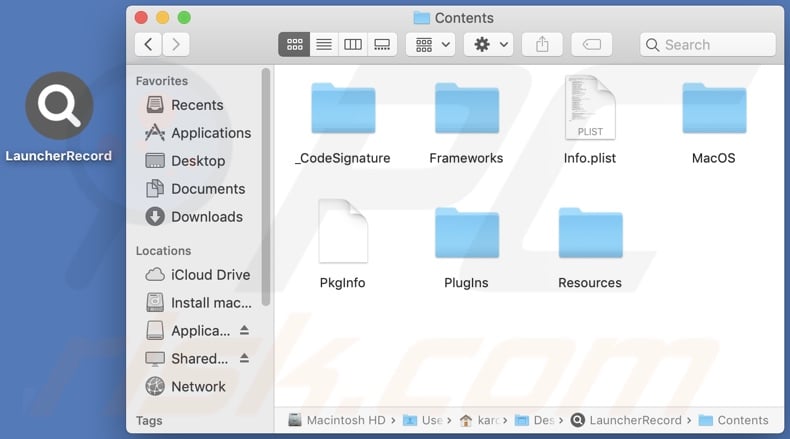Image resolution: width=790 pixels, height=439 pixels.
Task: Click the Locations section header
Action: tap(163, 250)
